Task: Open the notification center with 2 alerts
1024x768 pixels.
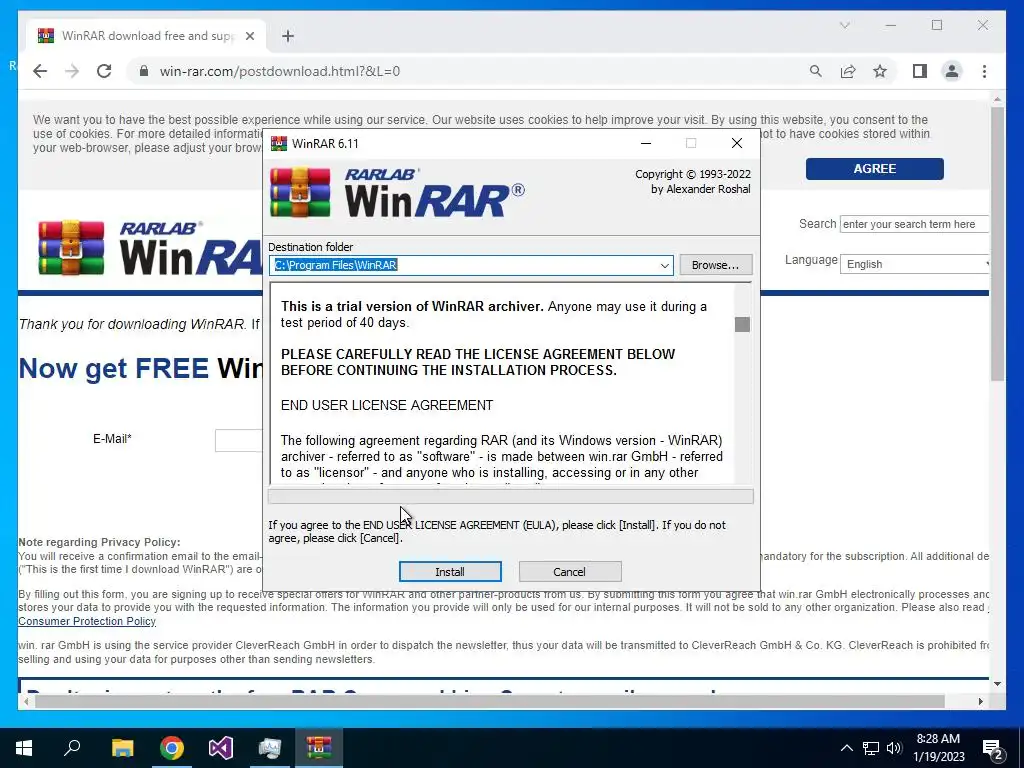Action: tap(993, 748)
